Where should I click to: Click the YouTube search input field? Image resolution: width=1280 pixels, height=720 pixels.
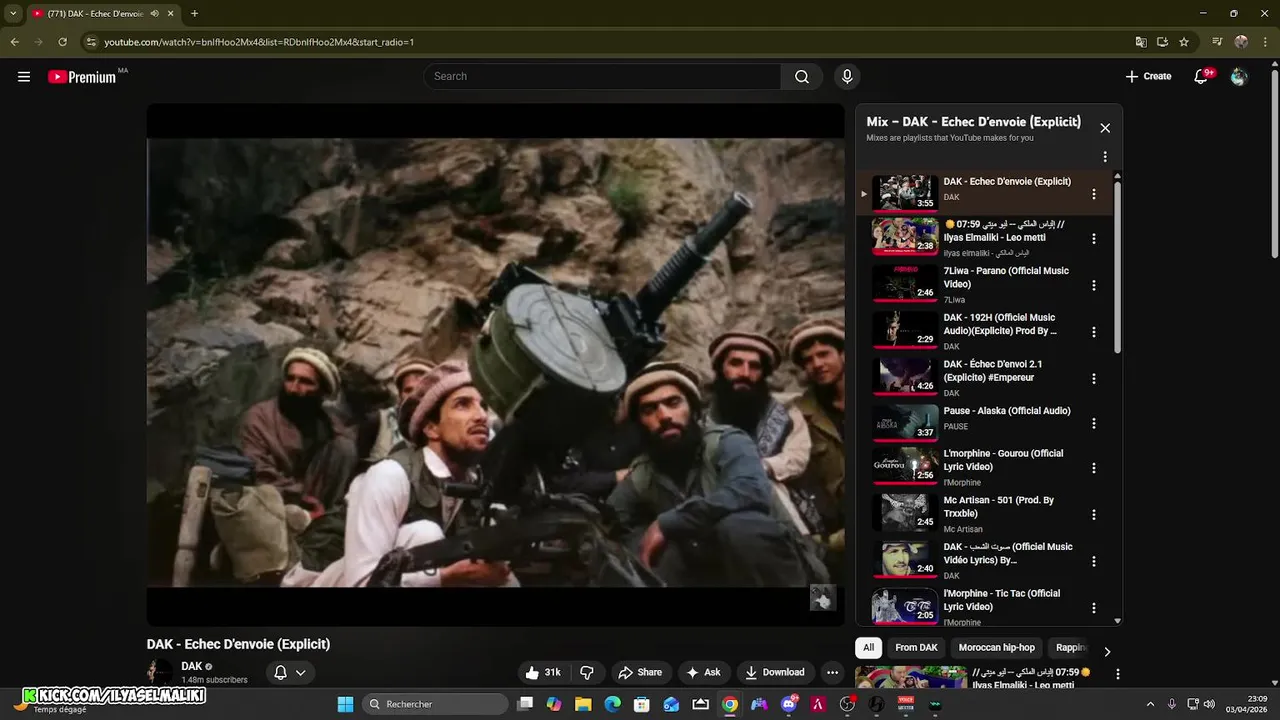tap(603, 76)
